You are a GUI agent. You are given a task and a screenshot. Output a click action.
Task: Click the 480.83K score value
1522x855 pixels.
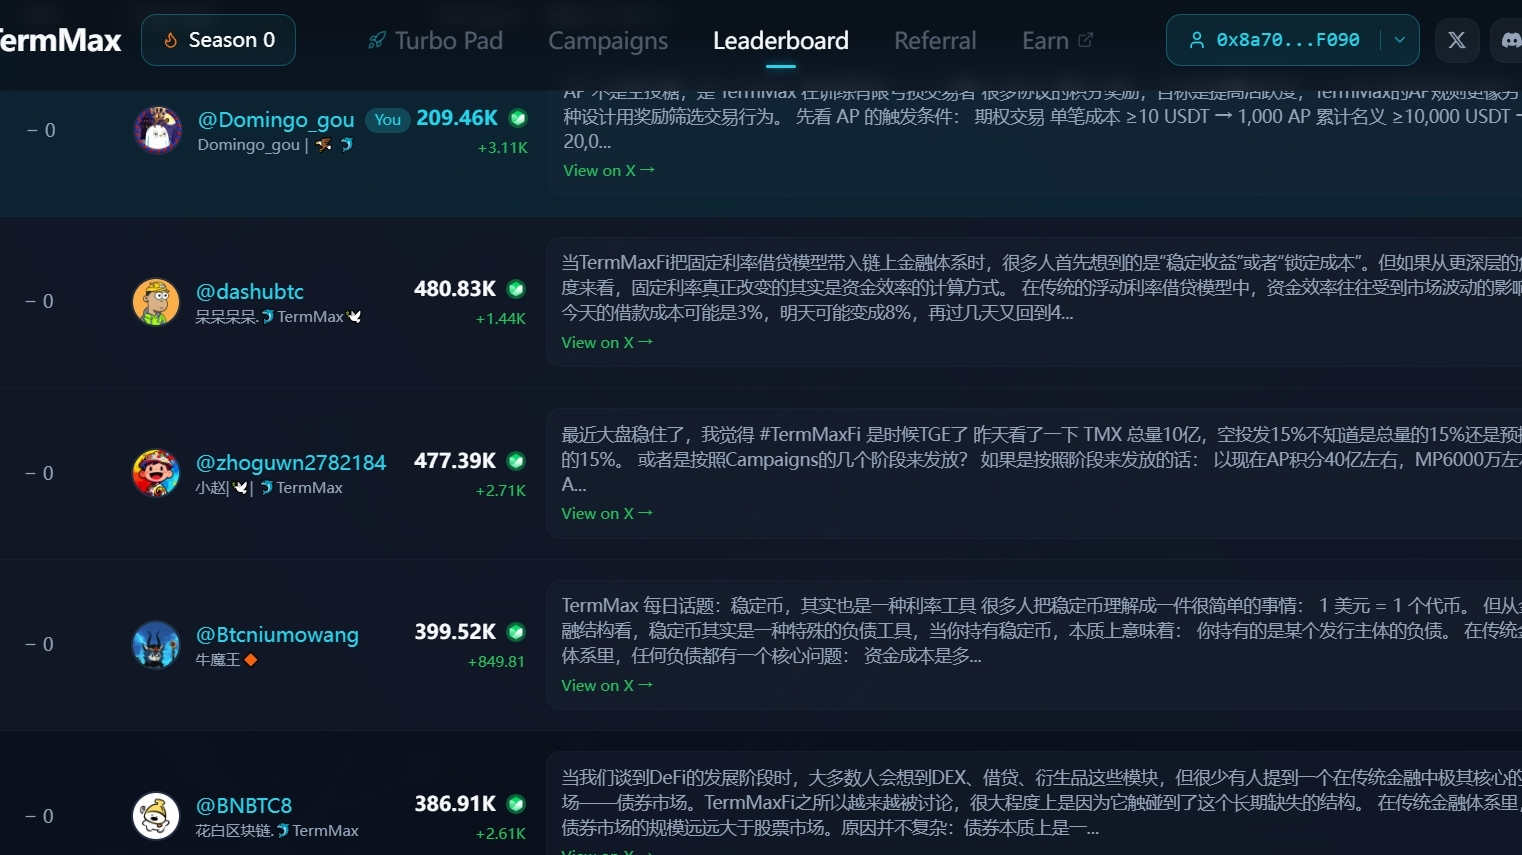tap(455, 289)
